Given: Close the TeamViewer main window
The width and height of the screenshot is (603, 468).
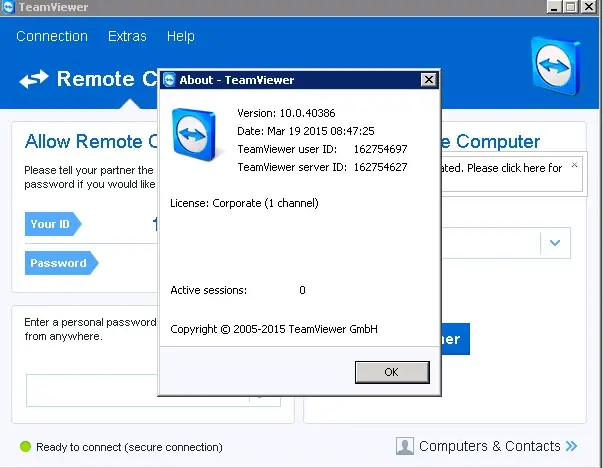Looking at the screenshot, I should pos(589,7).
